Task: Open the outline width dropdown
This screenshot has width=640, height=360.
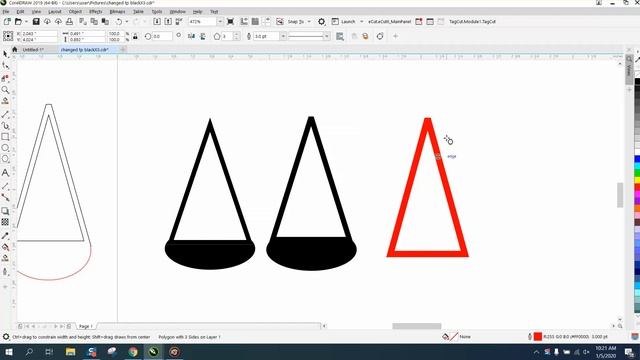Action: pyautogui.click(x=283, y=36)
